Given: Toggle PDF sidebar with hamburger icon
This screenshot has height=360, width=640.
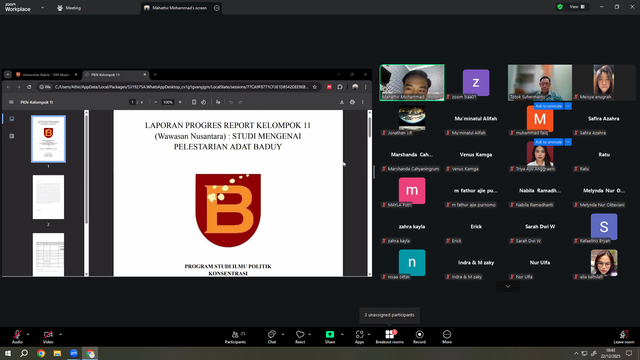Looking at the screenshot, I should tap(11, 102).
